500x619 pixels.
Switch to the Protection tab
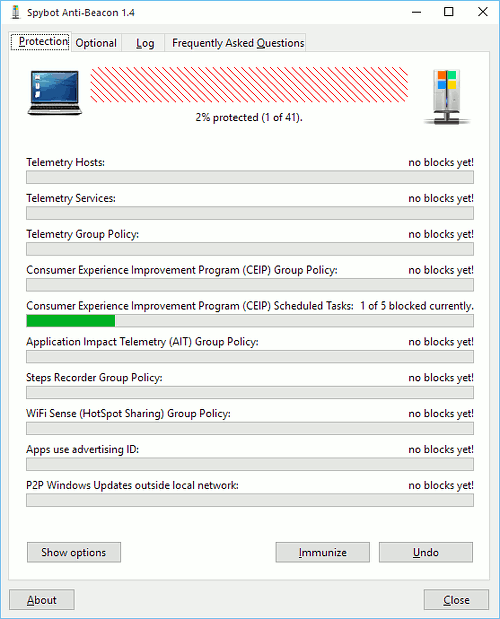tap(41, 42)
